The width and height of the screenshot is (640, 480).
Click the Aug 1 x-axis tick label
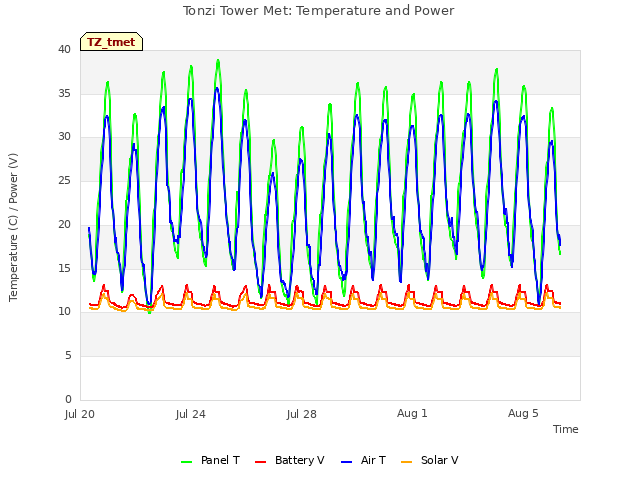click(x=412, y=413)
